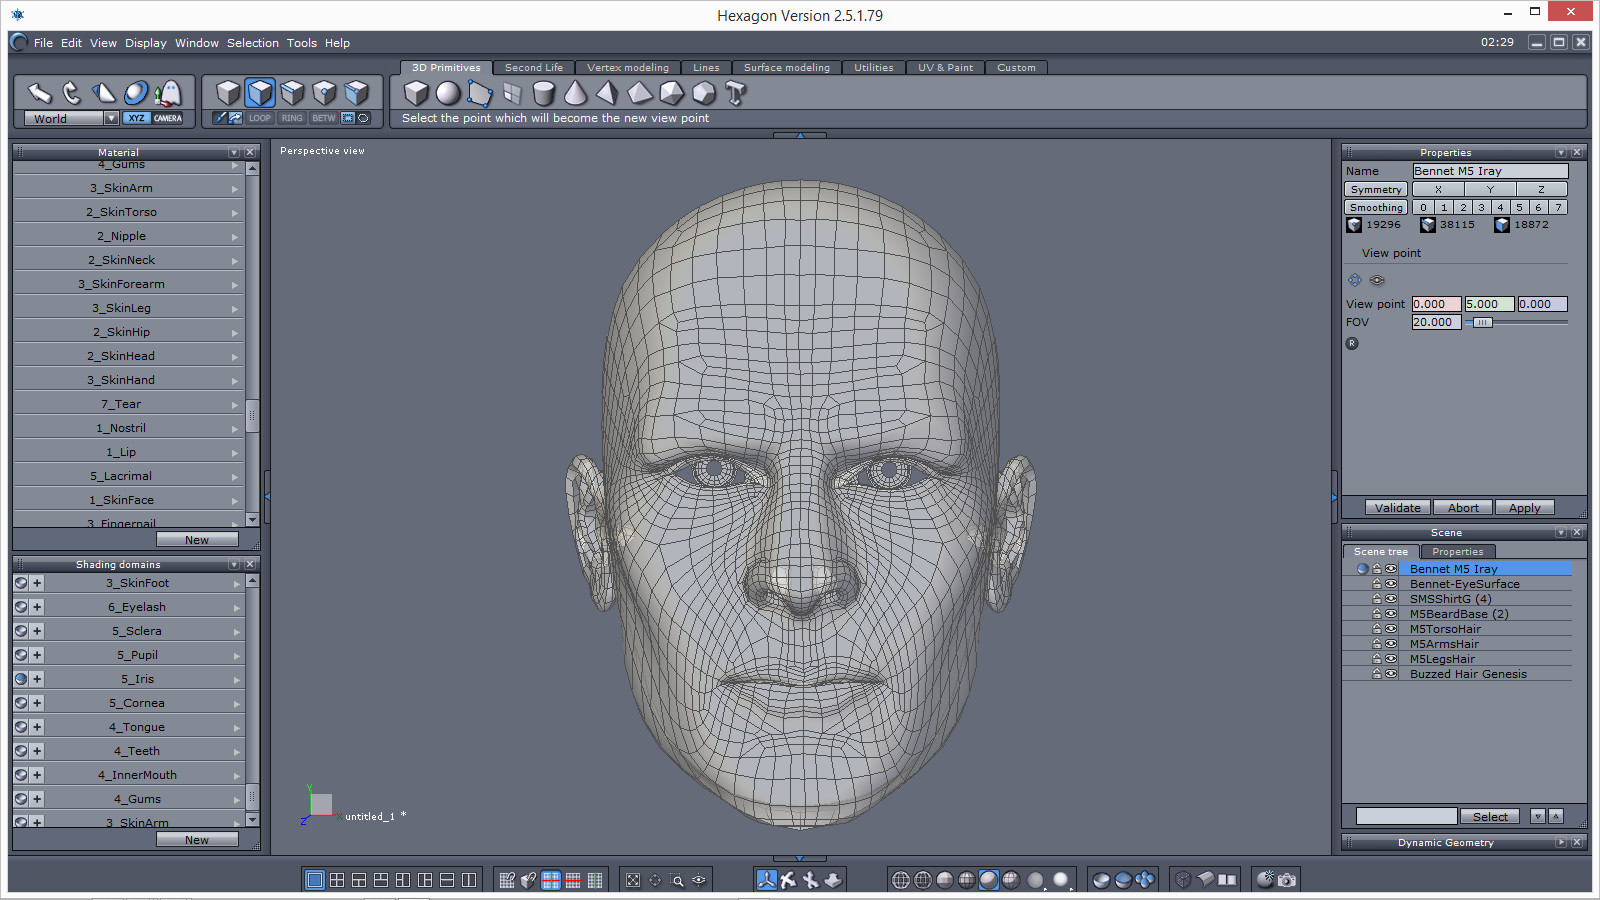Viewport: 1600px width, 900px height.
Task: Toggle X symmetry
Action: (x=1438, y=189)
